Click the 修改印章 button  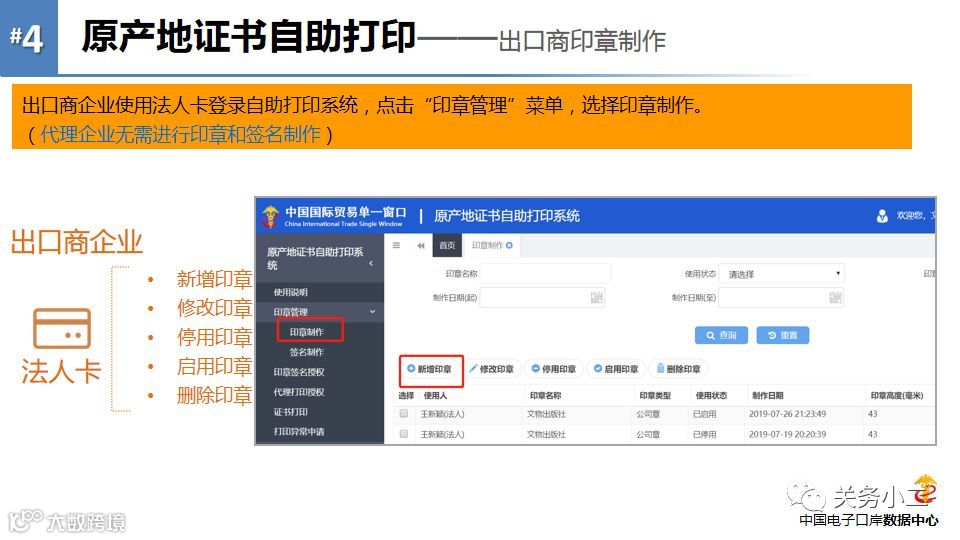[x=492, y=369]
